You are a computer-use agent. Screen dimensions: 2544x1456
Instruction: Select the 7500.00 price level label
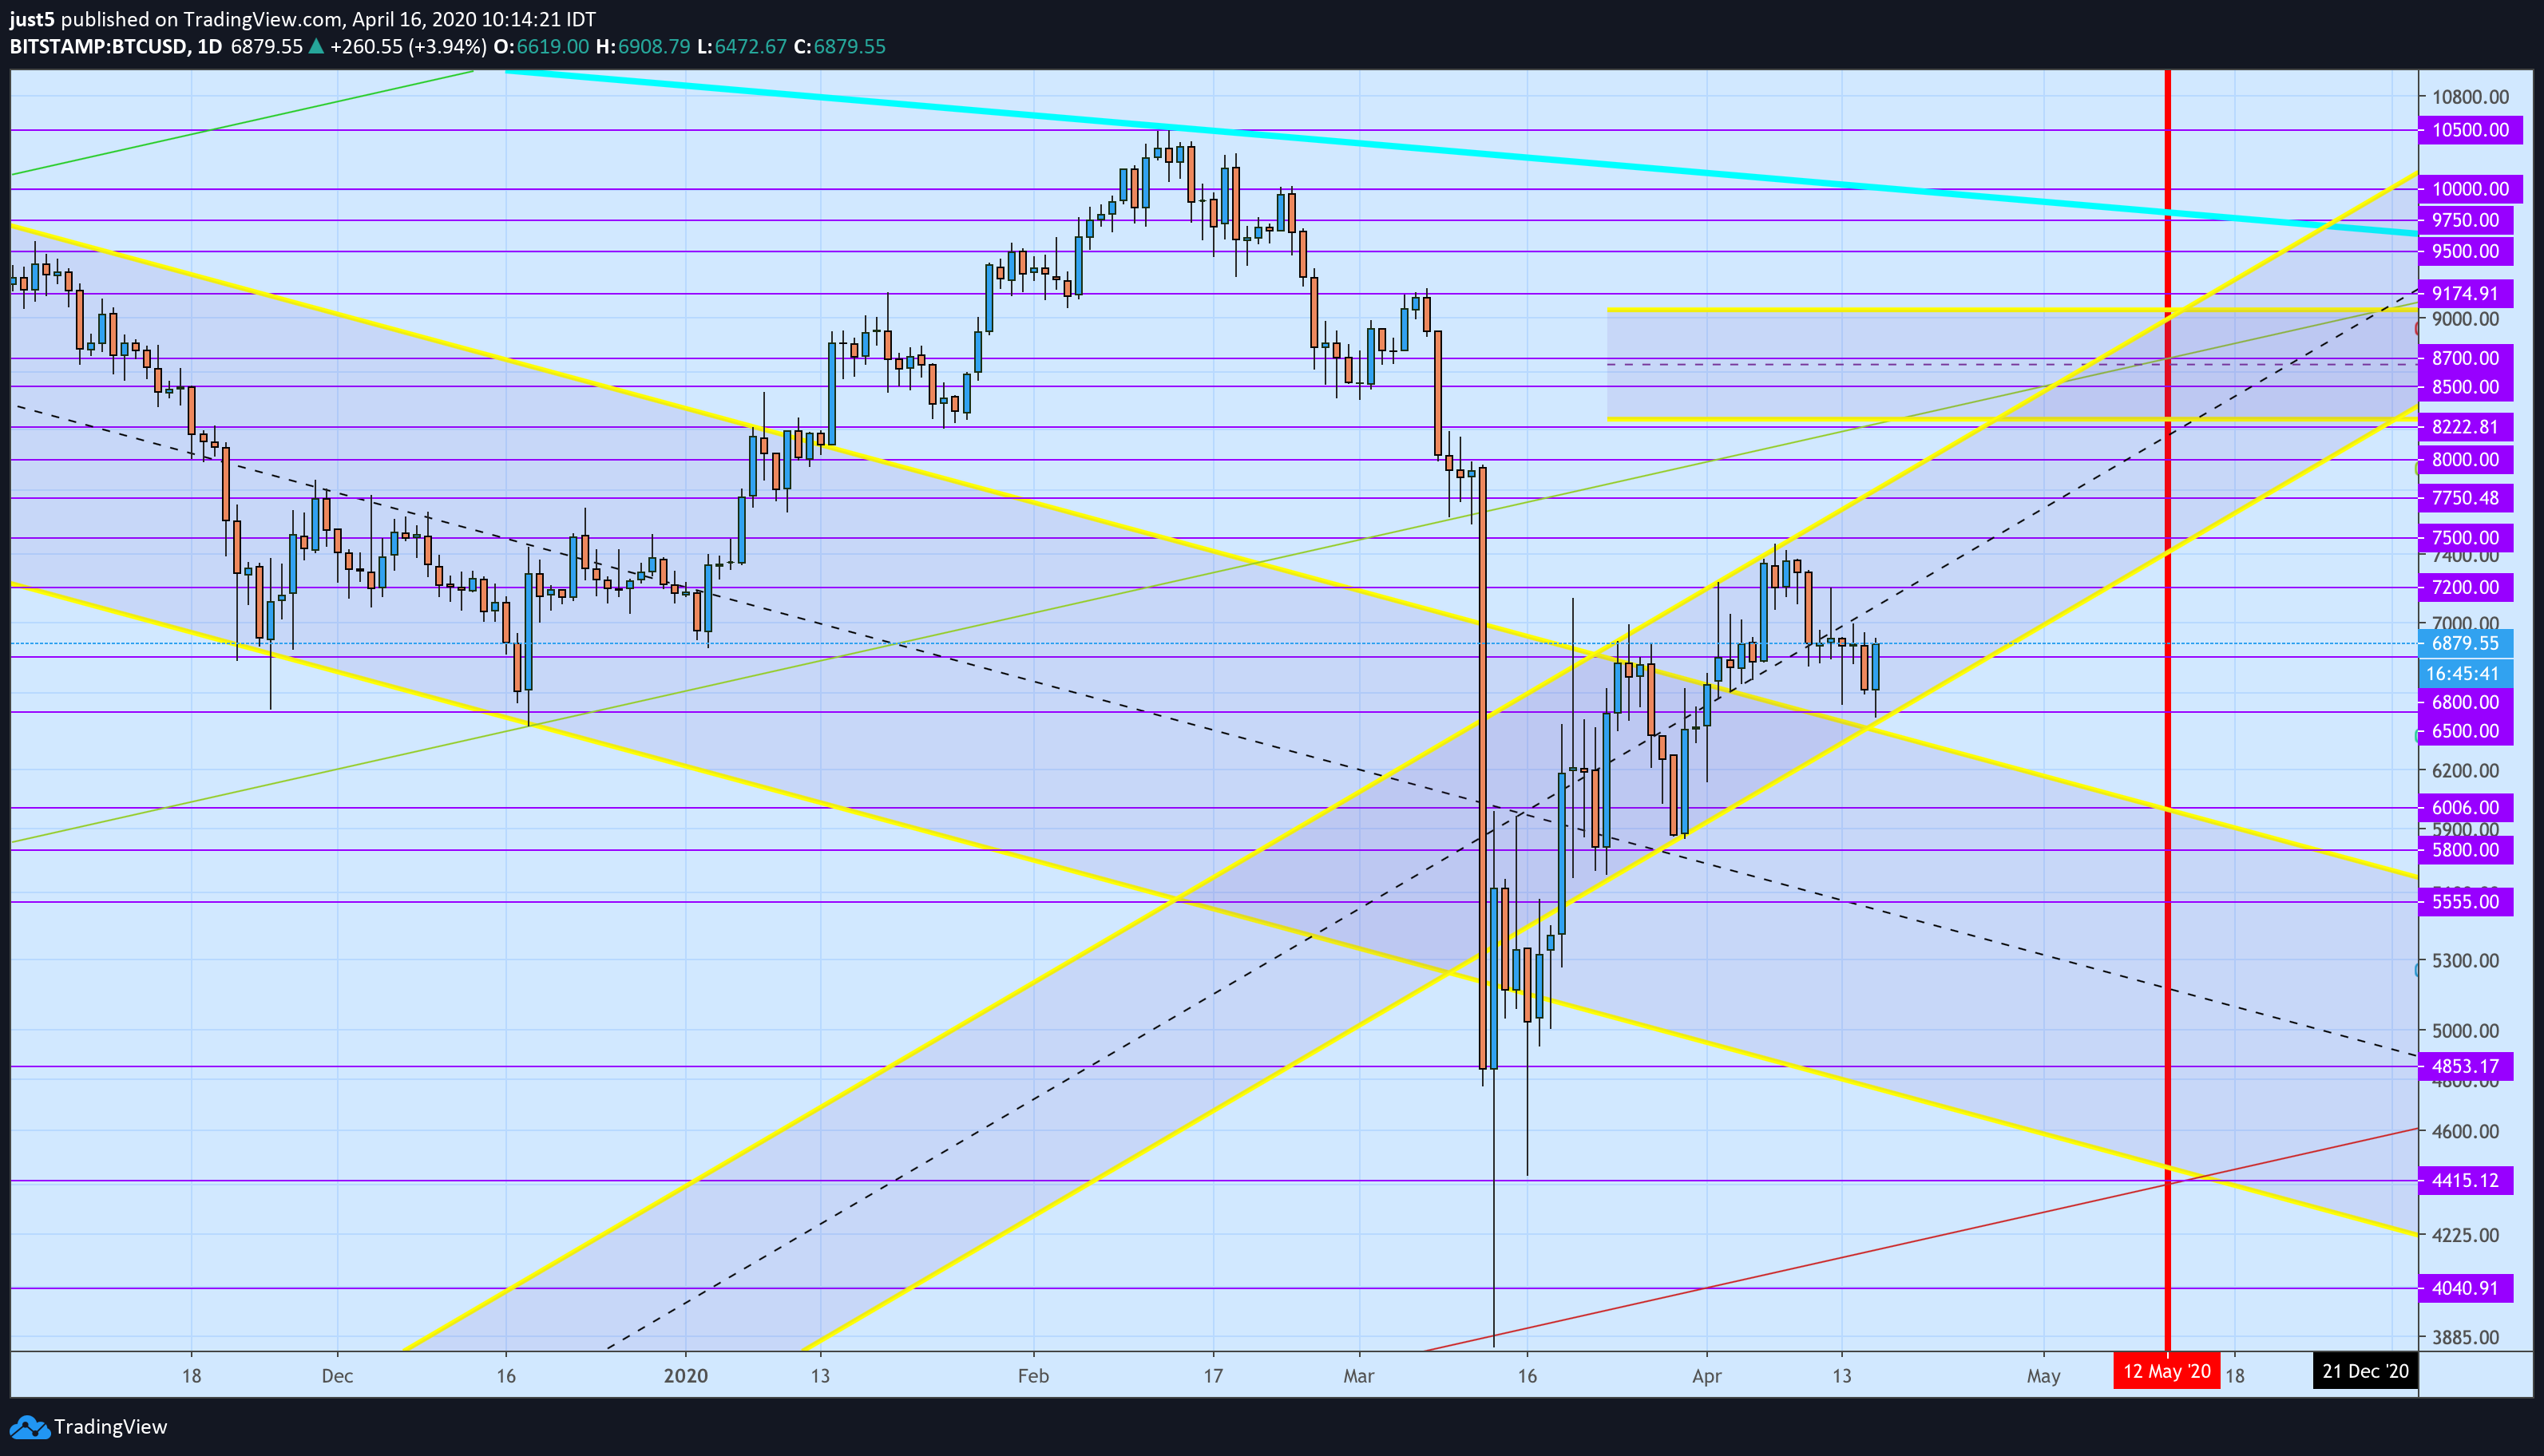tap(2465, 538)
